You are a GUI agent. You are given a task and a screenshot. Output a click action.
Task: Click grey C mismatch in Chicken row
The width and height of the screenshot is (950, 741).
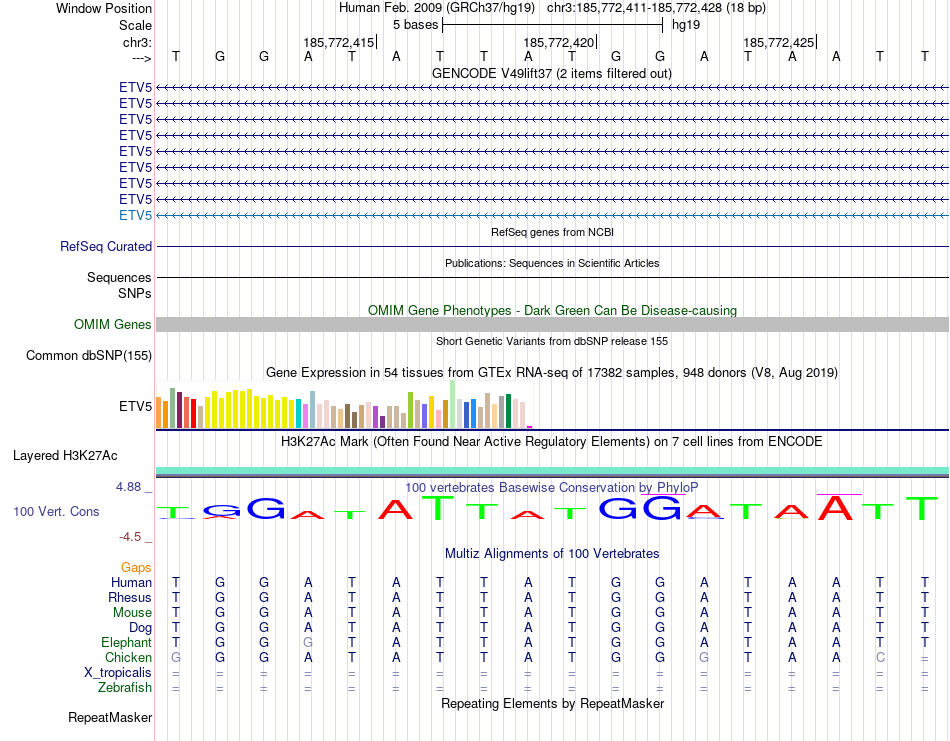880,657
